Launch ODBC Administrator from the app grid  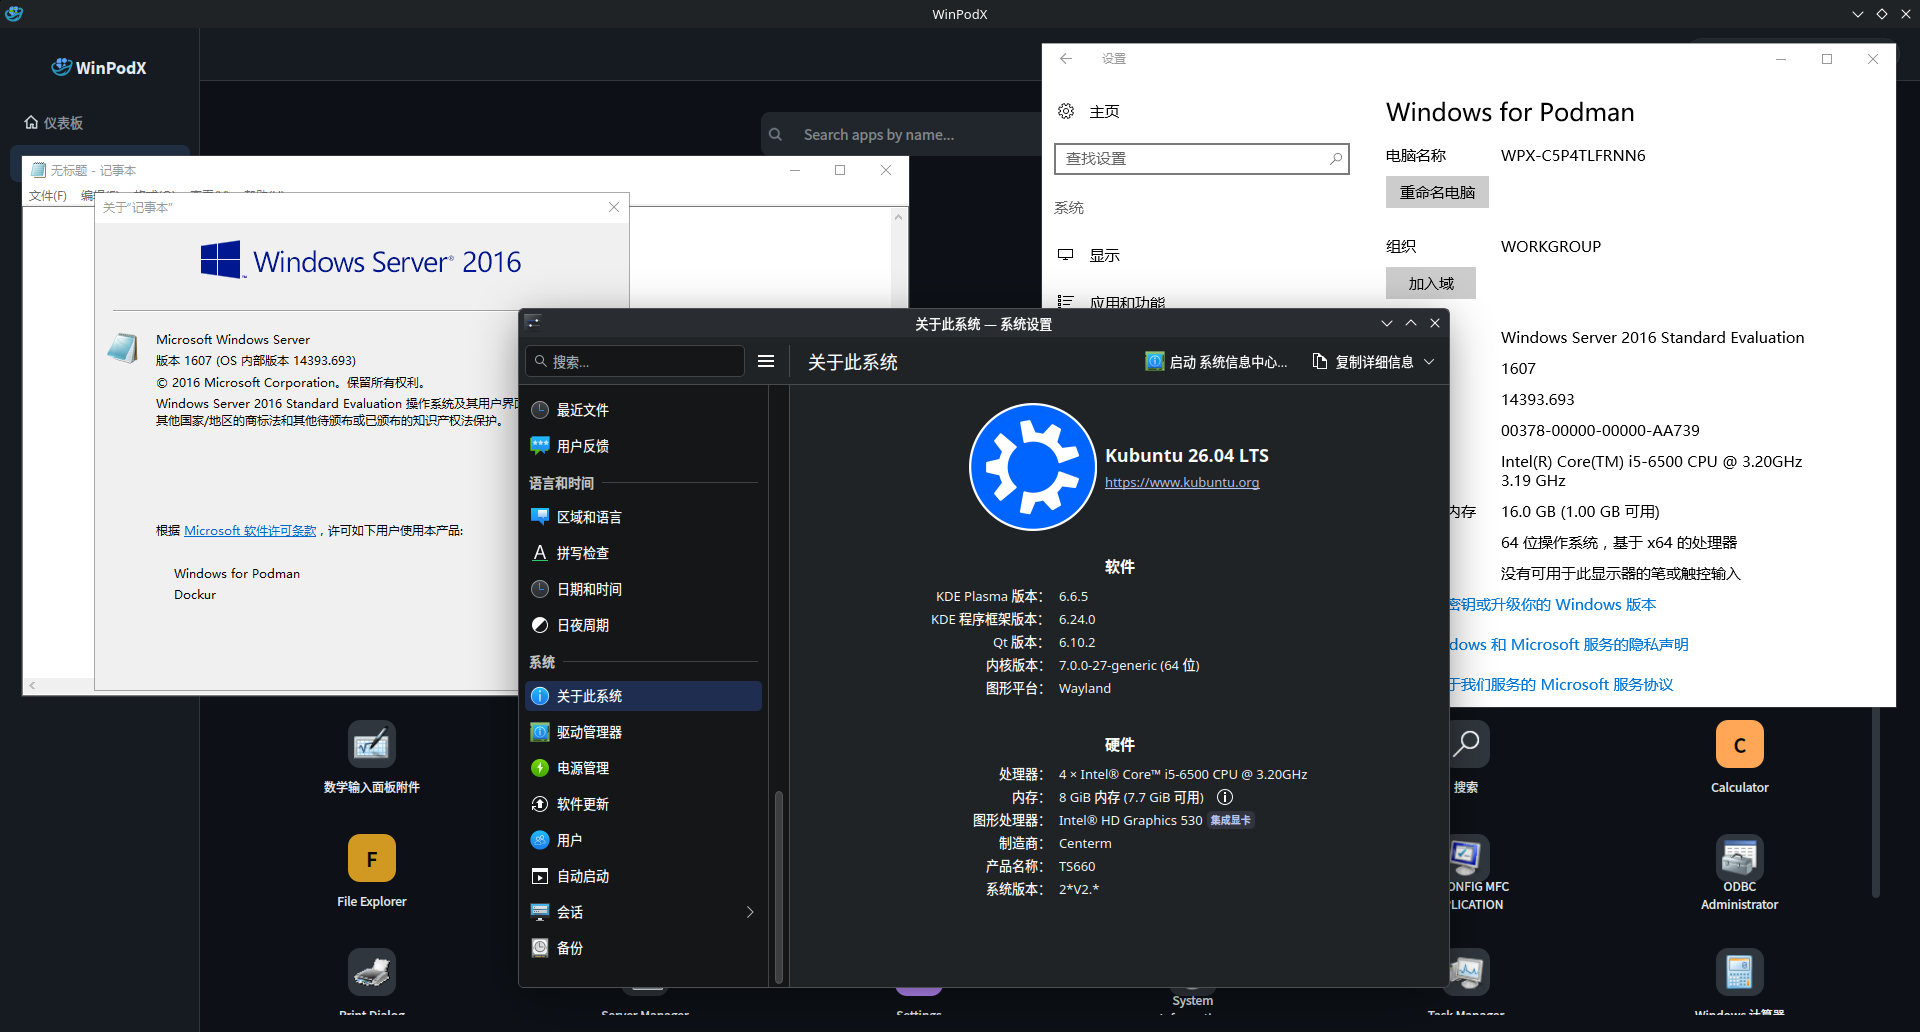coord(1739,859)
